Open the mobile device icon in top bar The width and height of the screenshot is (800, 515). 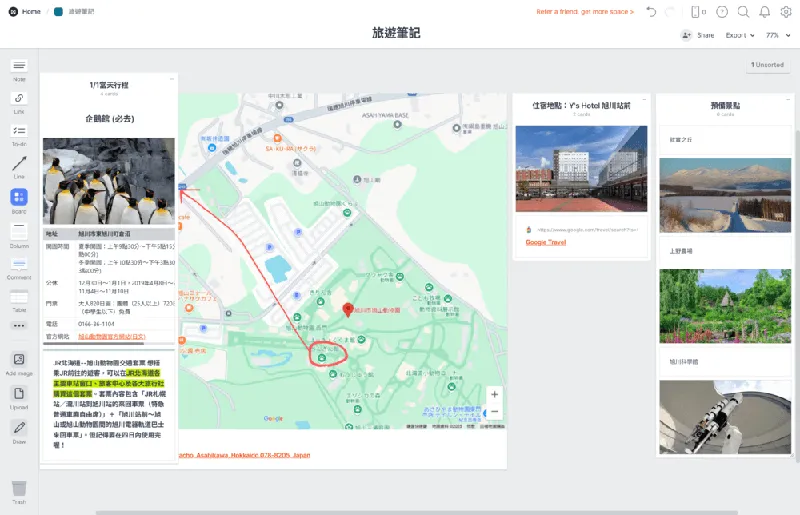click(x=695, y=11)
